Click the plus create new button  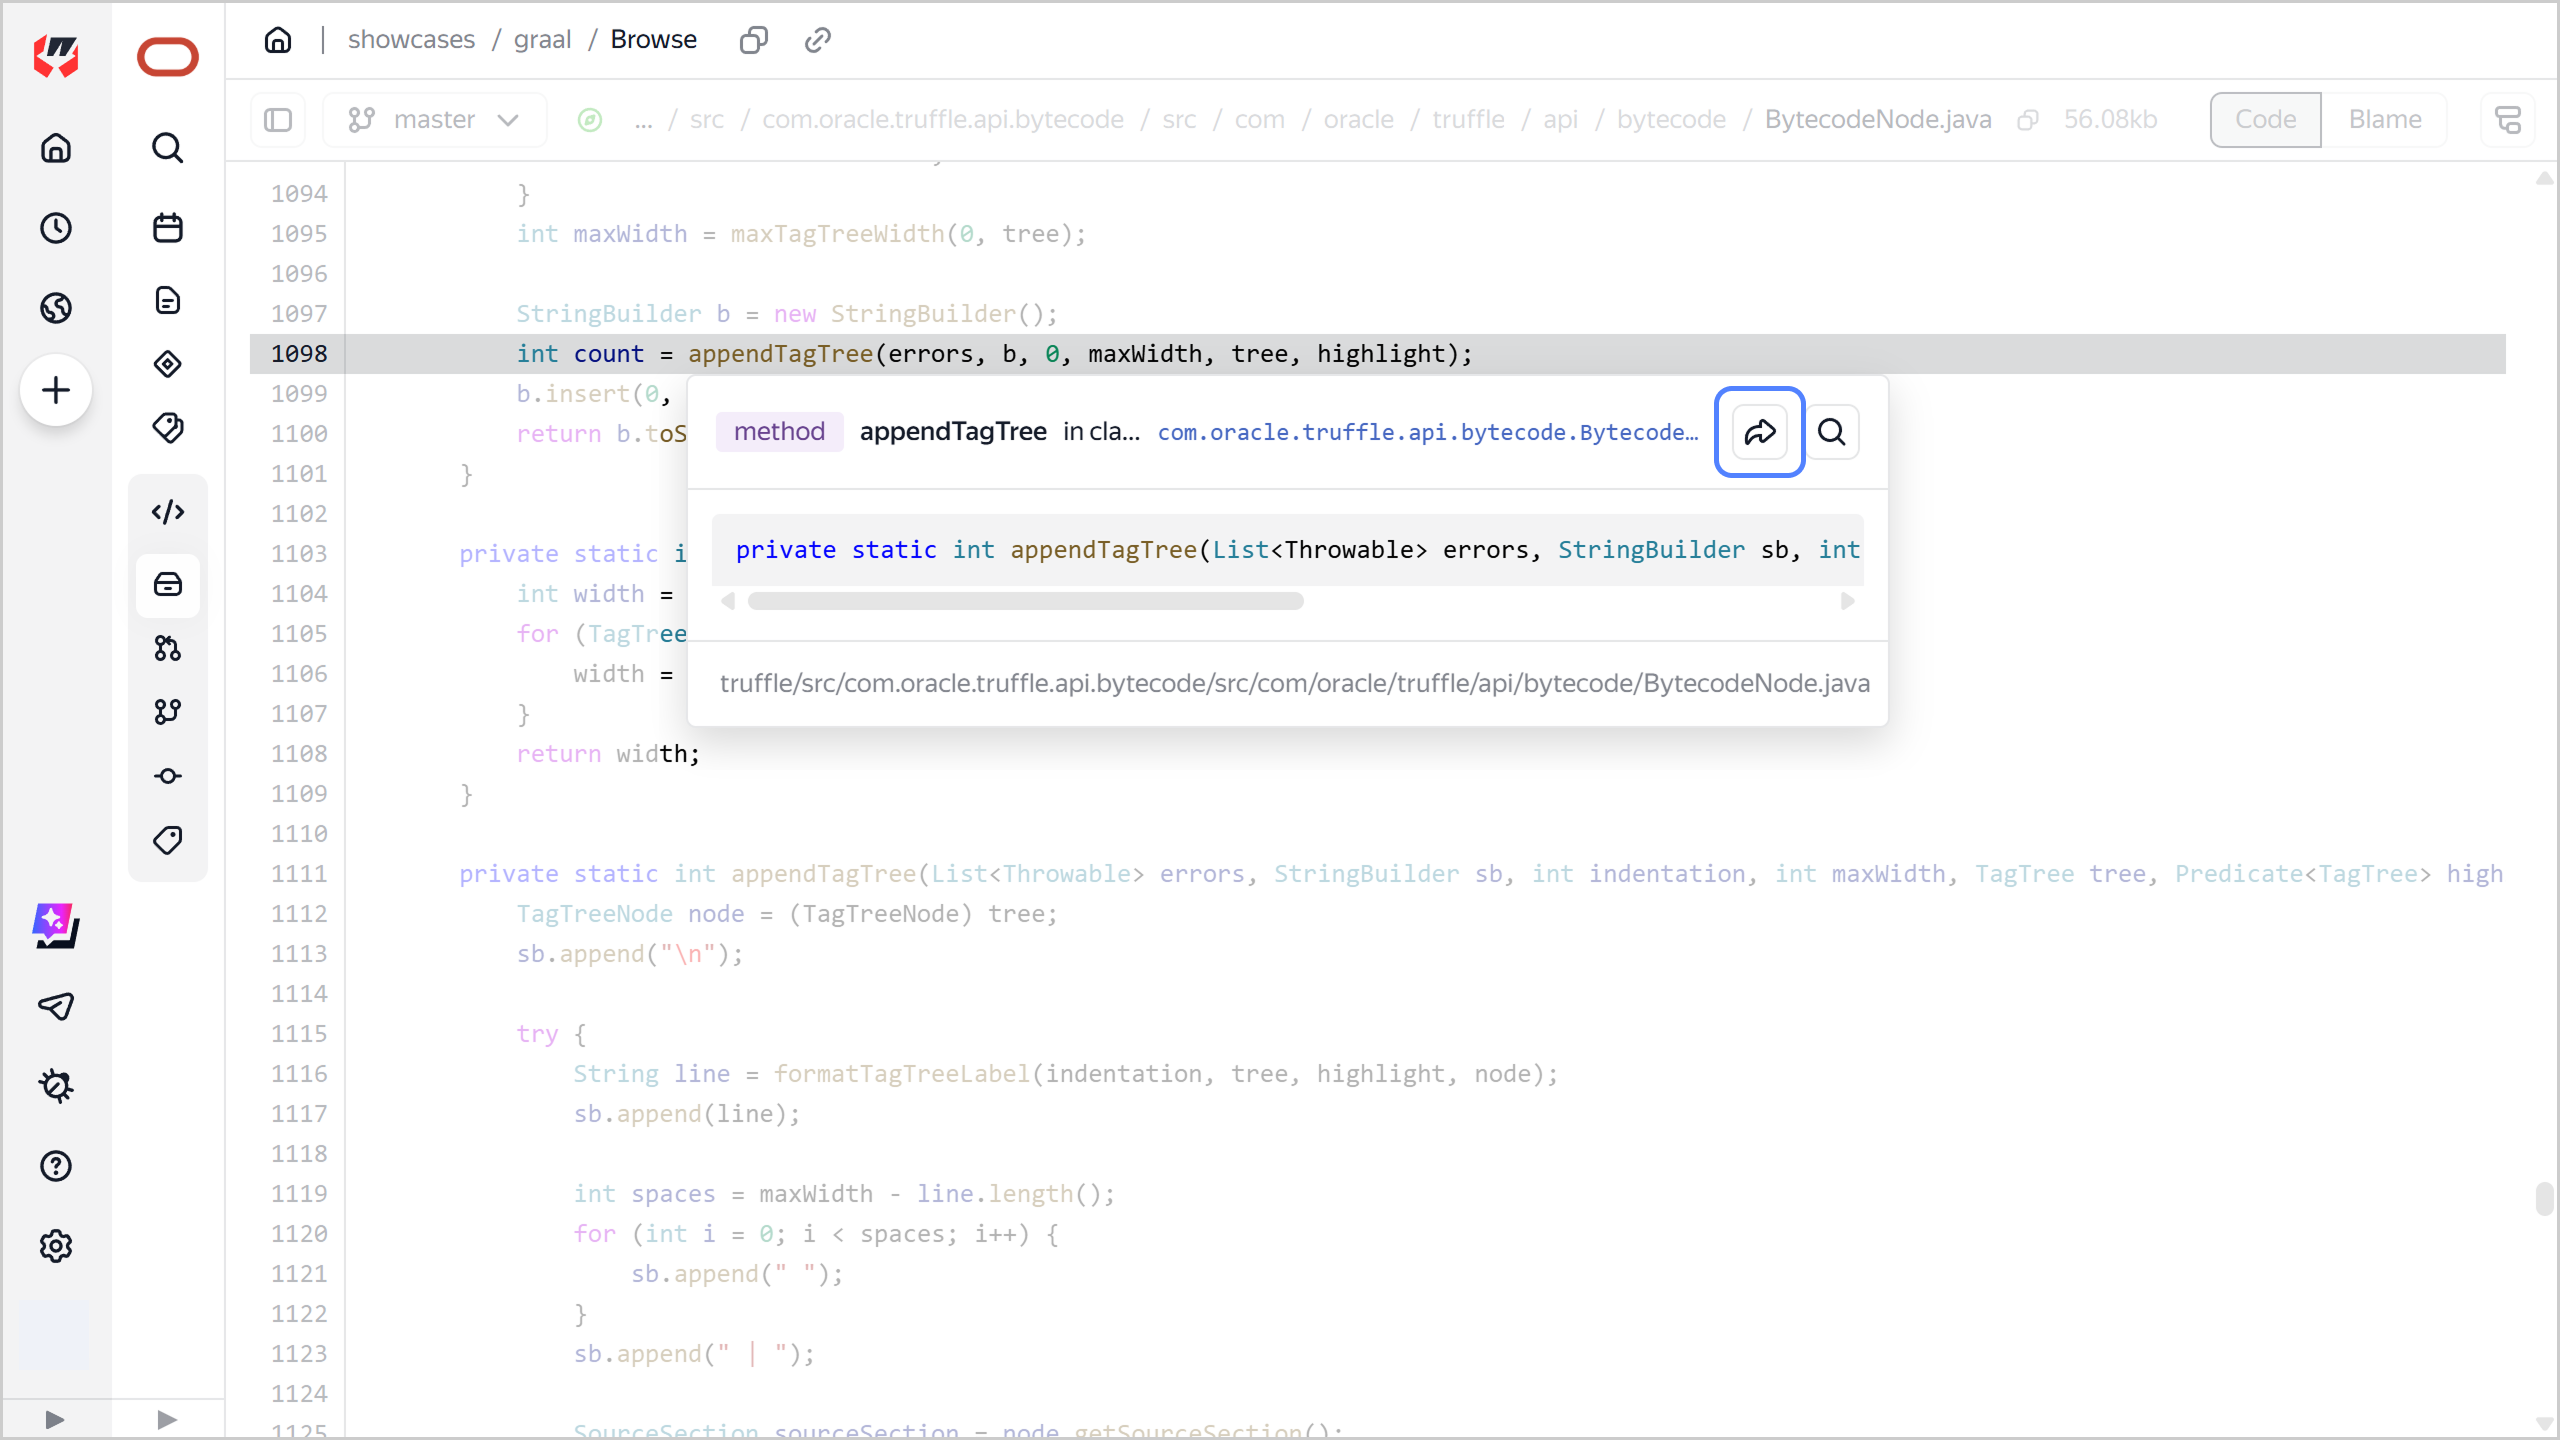point(56,390)
